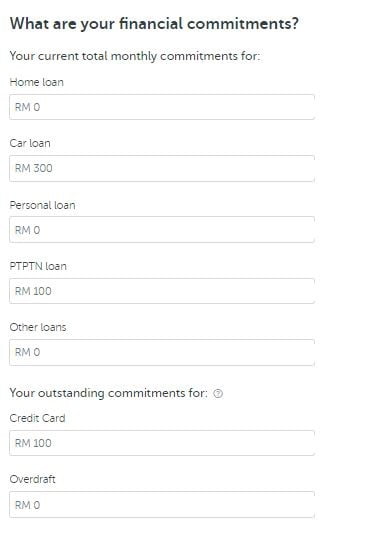This screenshot has width=371, height=534.
Task: Focus the Home loan amount field
Action: coord(162,107)
